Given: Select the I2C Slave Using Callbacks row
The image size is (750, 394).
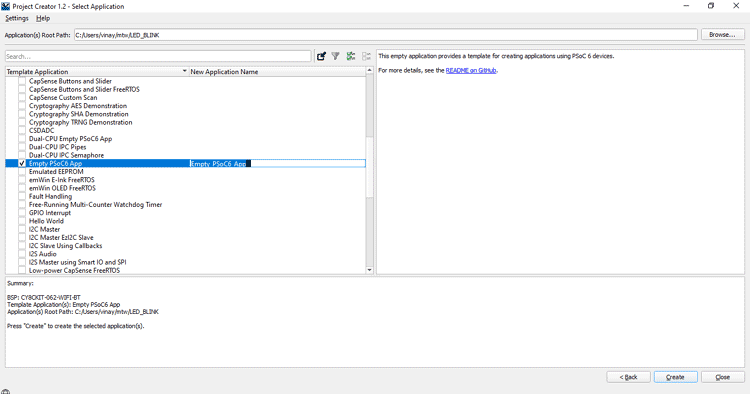Looking at the screenshot, I should pos(66,246).
